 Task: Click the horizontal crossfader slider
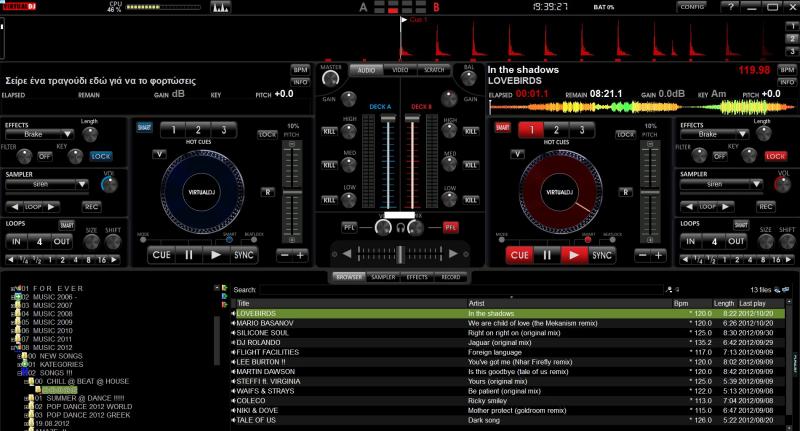click(399, 253)
